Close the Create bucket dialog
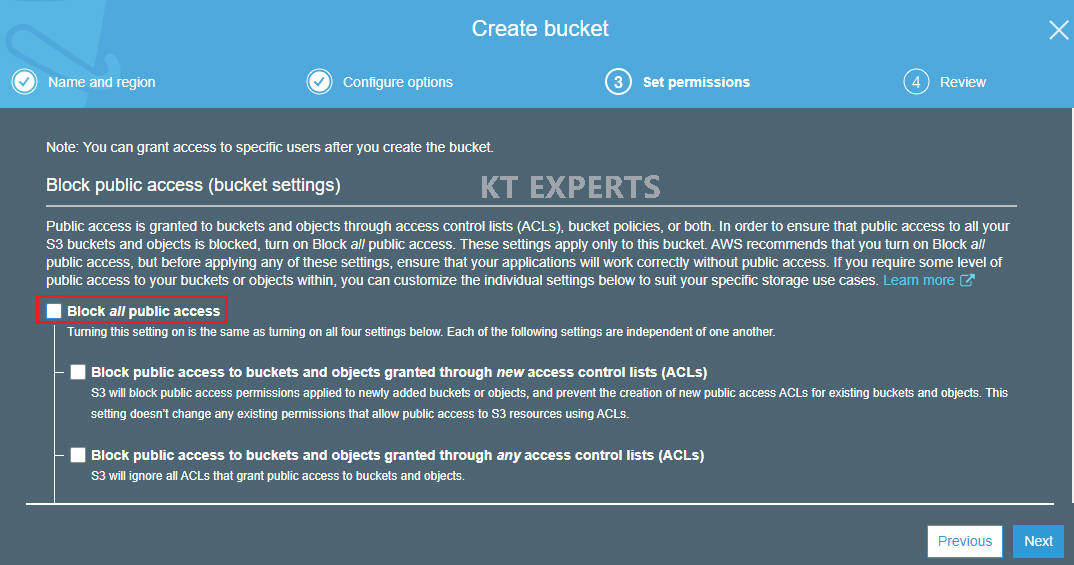 click(x=1058, y=30)
